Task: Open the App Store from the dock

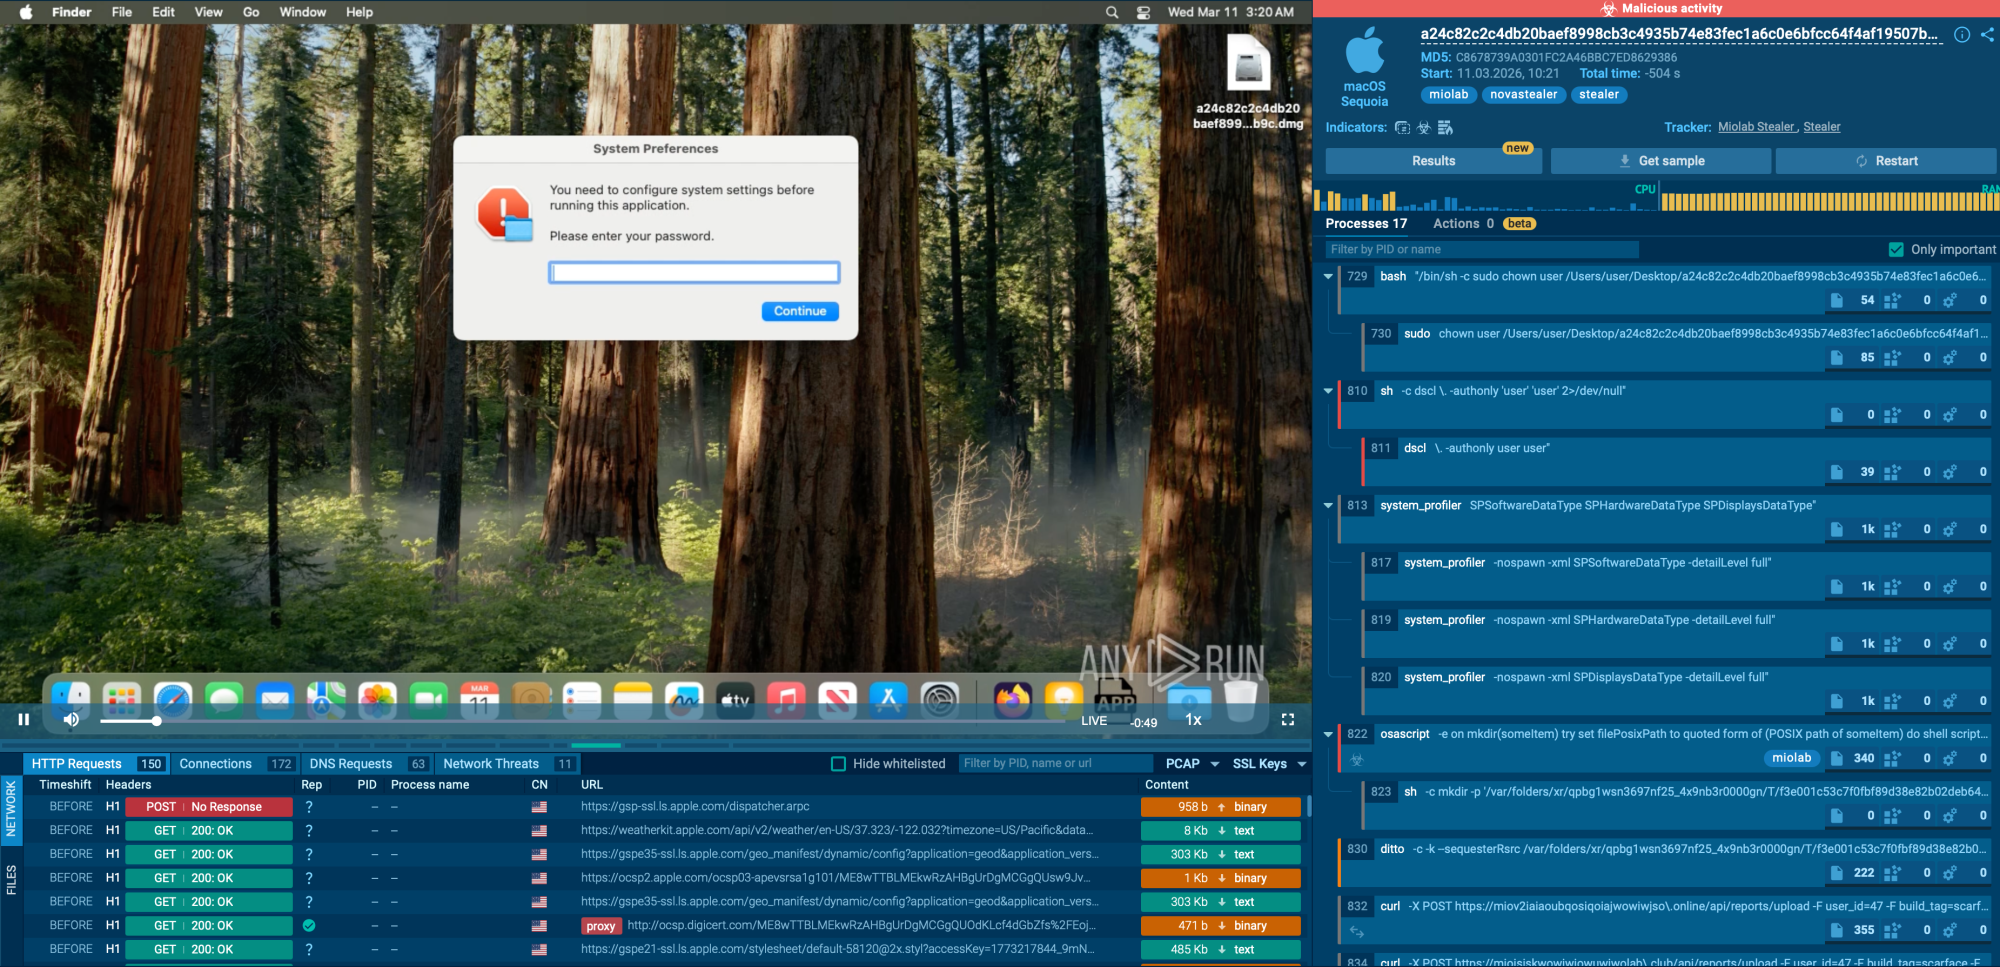Action: click(x=888, y=700)
